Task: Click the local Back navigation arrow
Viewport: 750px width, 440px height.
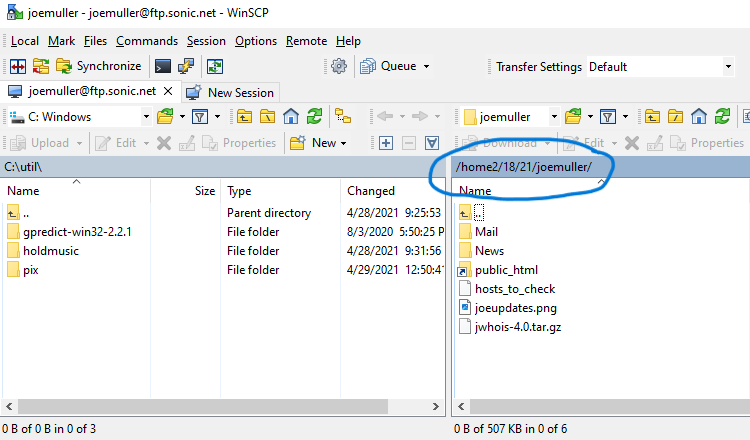Action: tap(385, 116)
